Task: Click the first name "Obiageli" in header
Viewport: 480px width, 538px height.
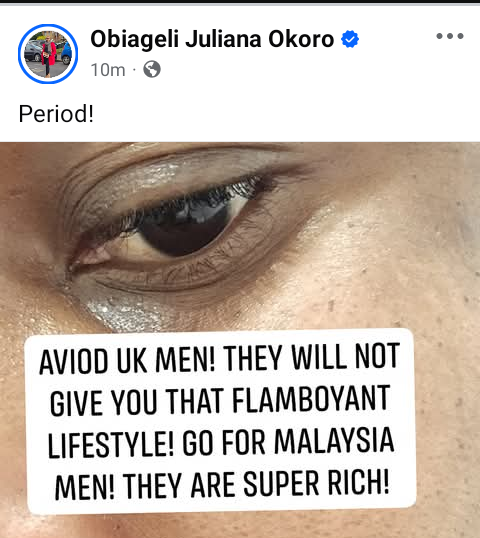Action: pos(134,39)
